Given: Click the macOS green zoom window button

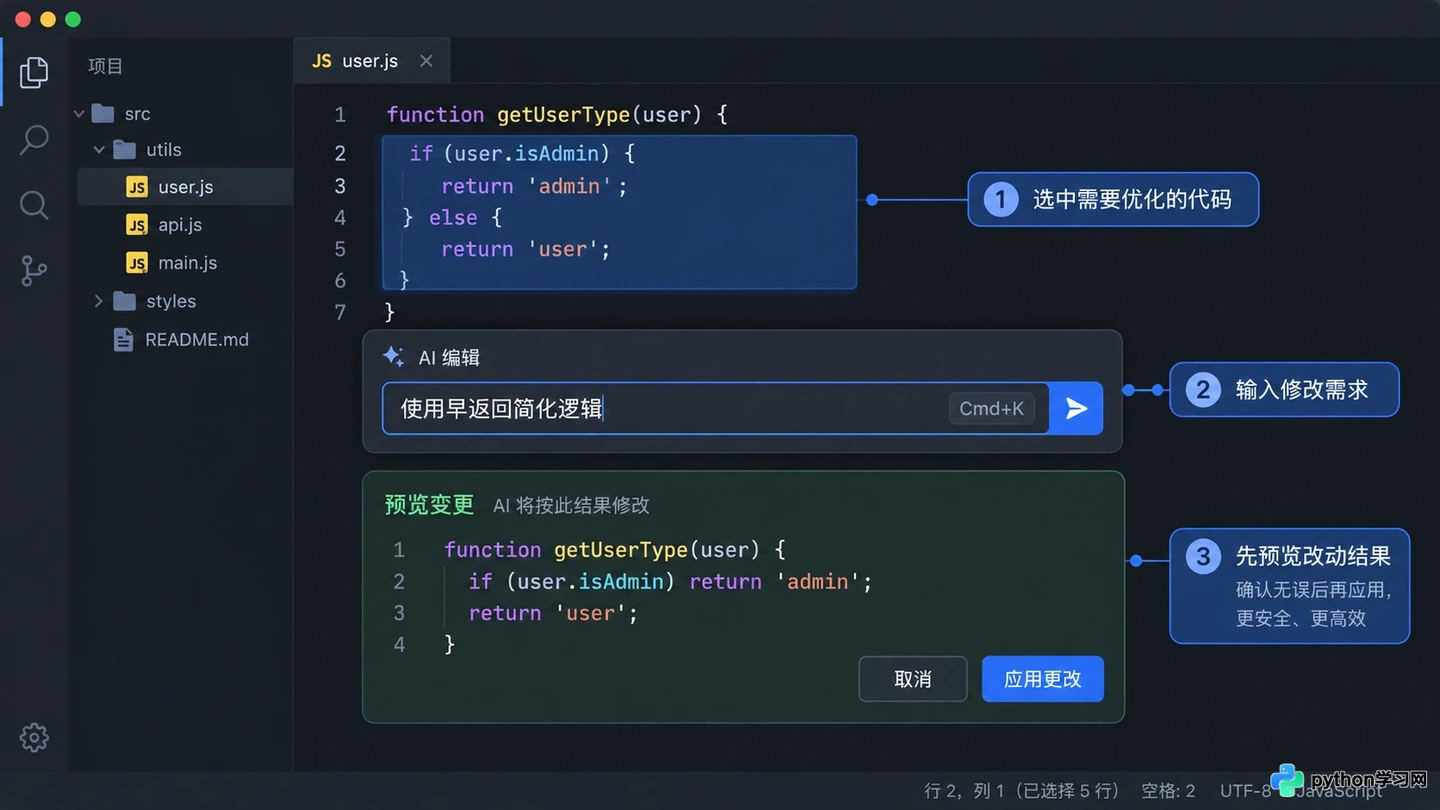Looking at the screenshot, I should [x=72, y=19].
